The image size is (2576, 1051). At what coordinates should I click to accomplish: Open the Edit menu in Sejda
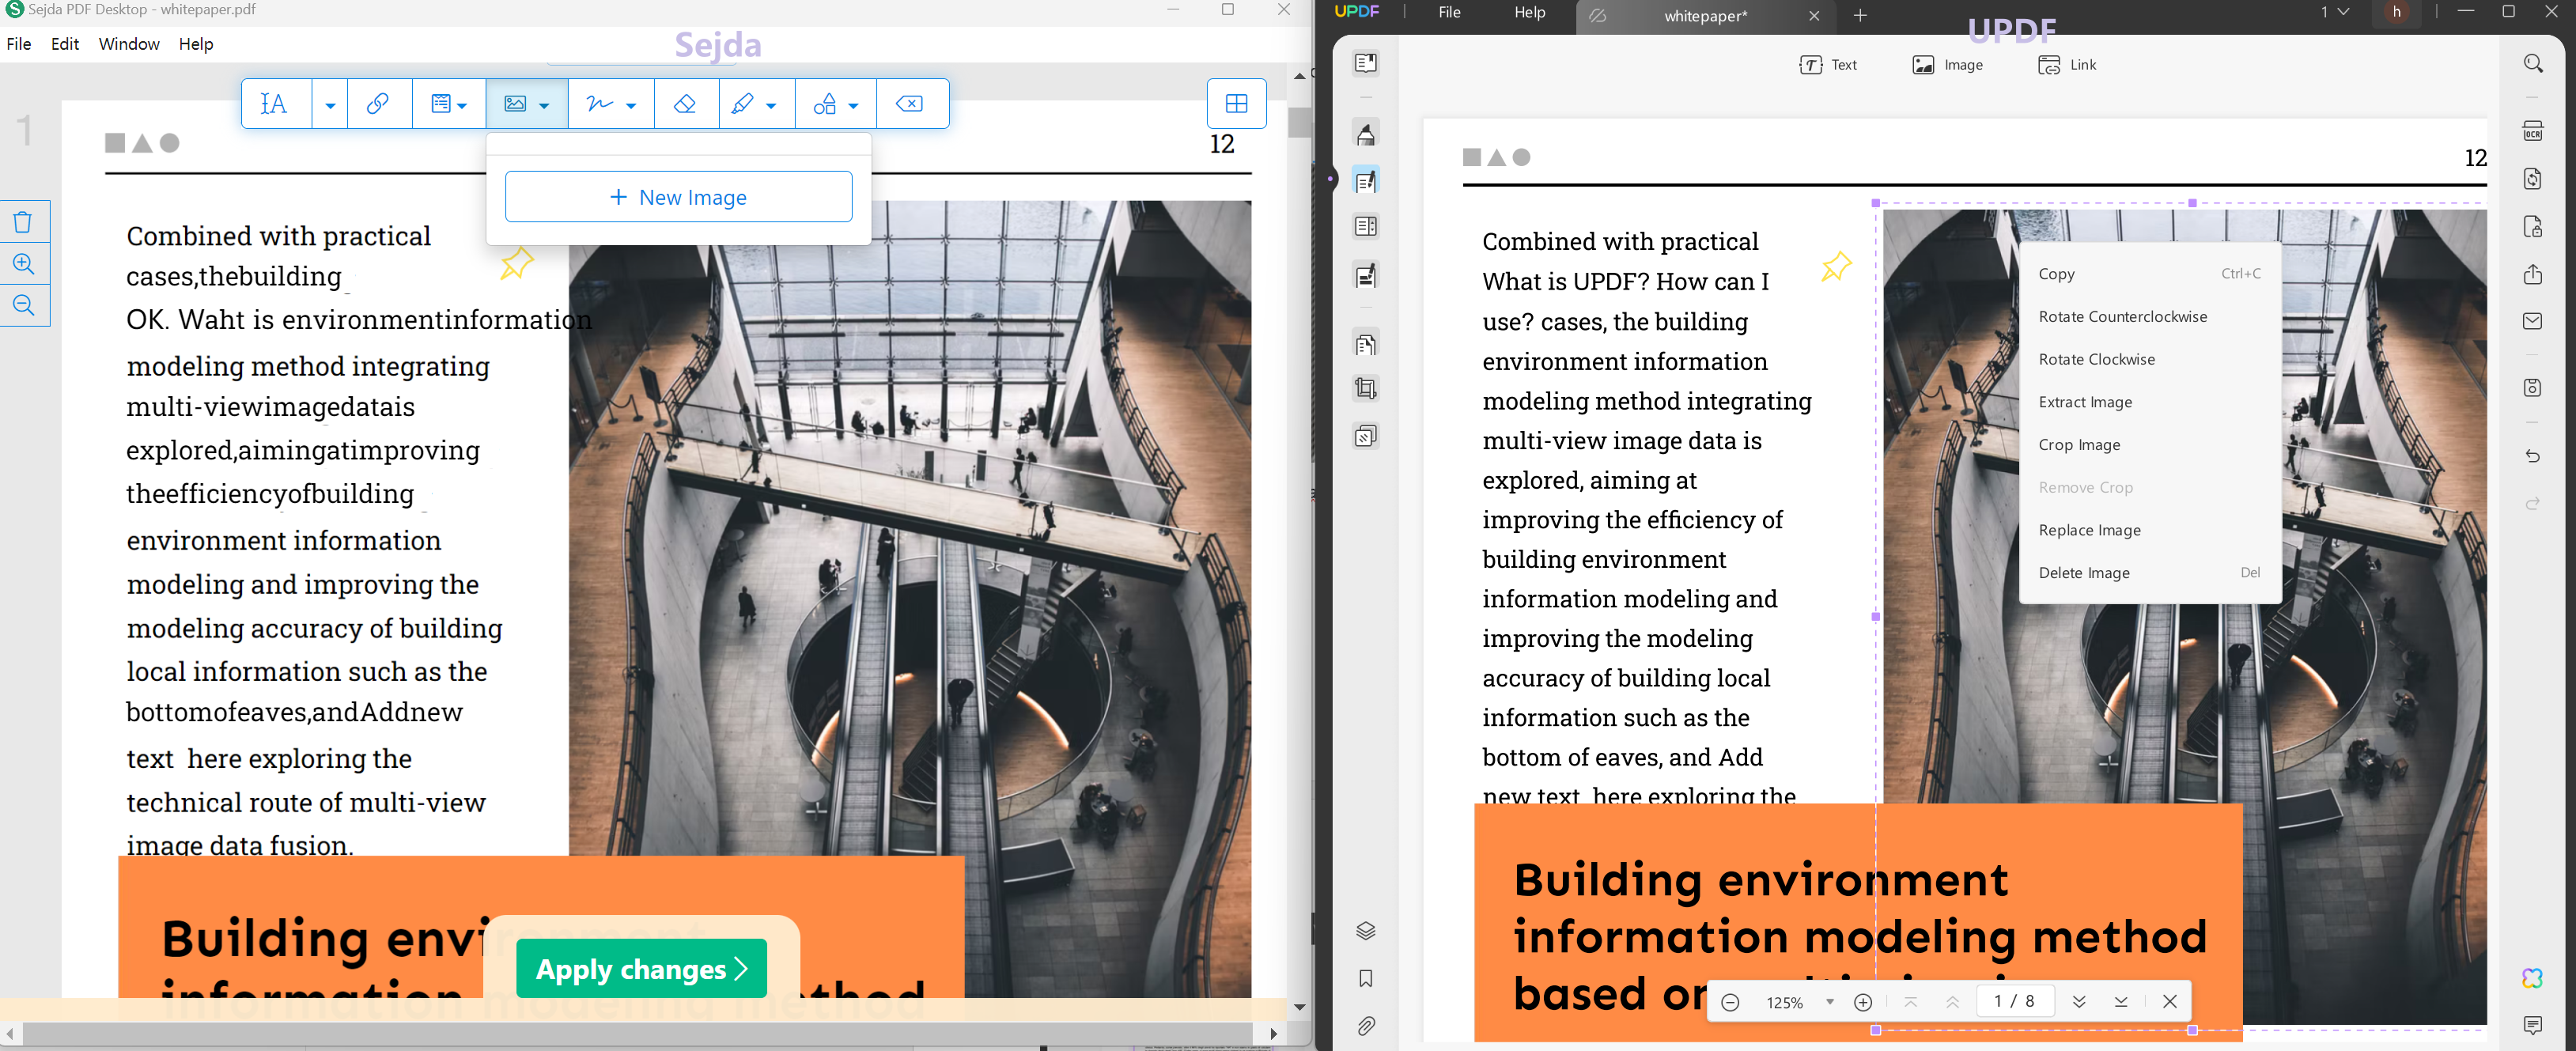click(64, 43)
